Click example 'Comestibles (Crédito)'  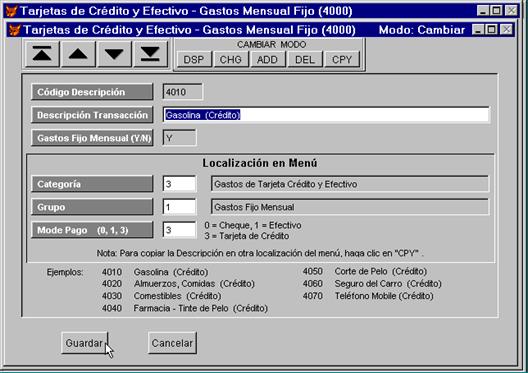pos(177,296)
